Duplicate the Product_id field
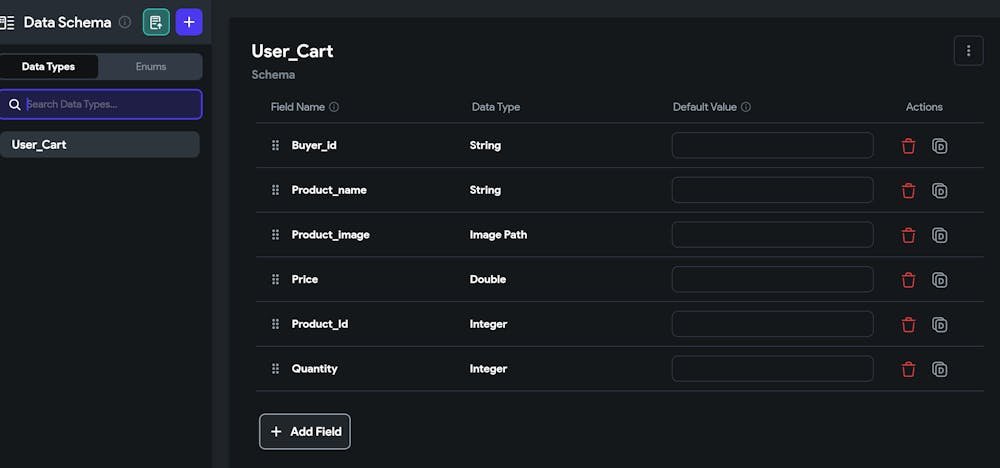The height and width of the screenshot is (468, 1000). [940, 324]
